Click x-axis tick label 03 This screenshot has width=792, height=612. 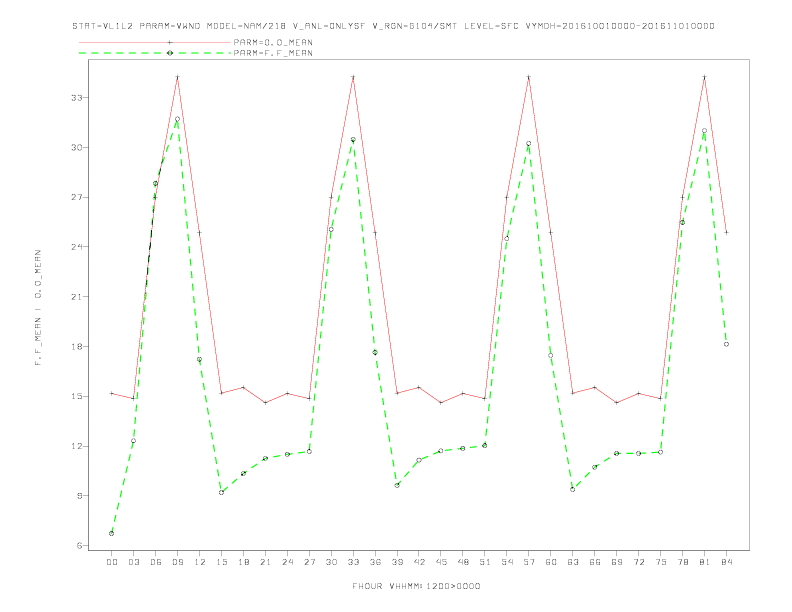coord(133,562)
